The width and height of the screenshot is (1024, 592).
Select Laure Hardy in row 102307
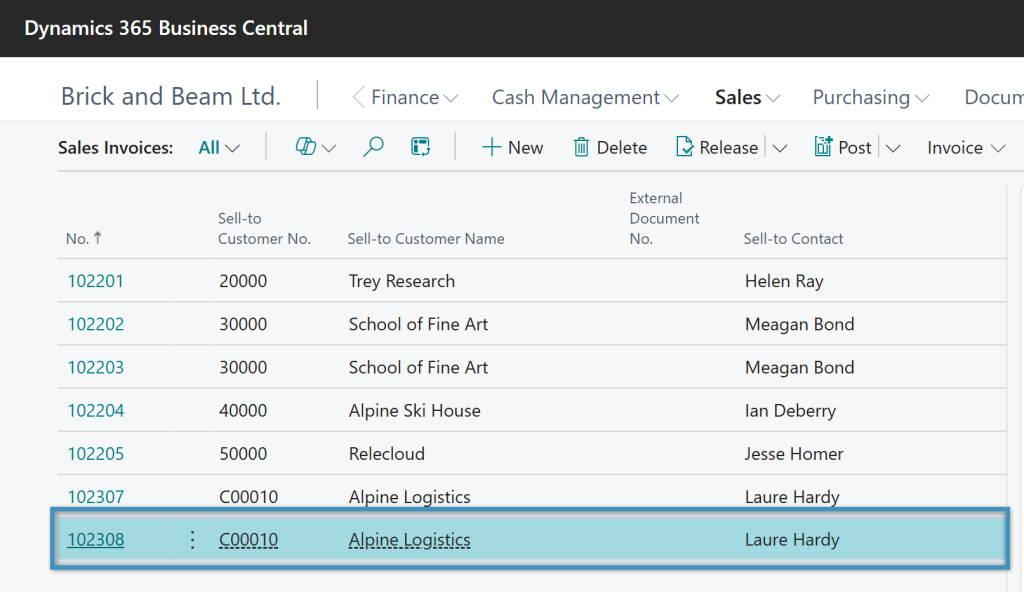(x=792, y=497)
